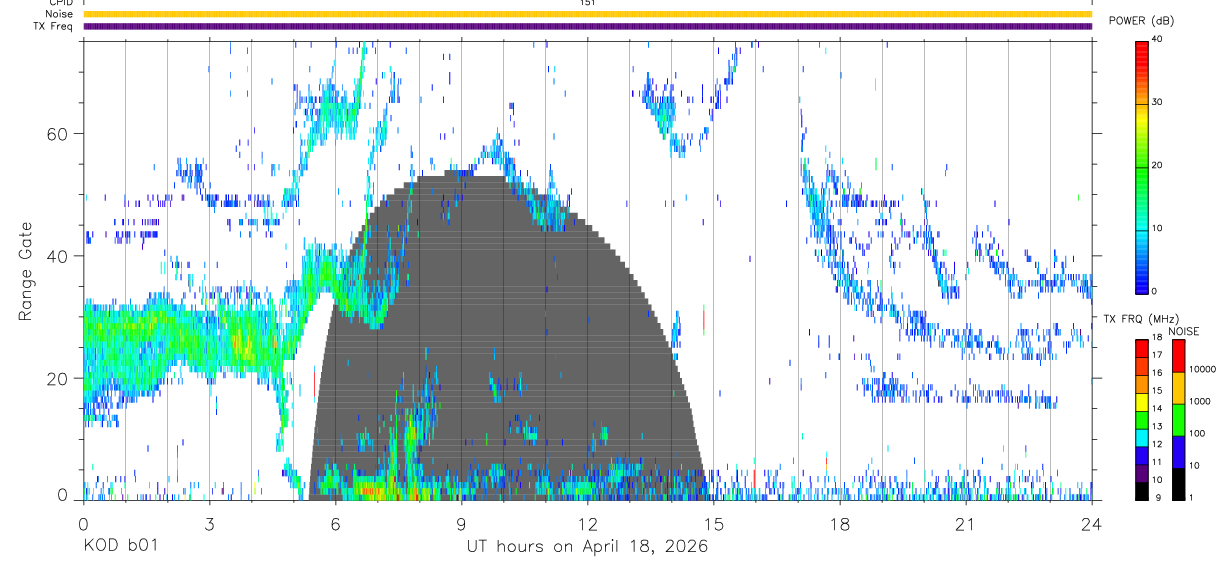Image resolution: width=1228 pixels, height=567 pixels.
Task: Click the 12 label on TX FRQ scale
Action: [1156, 445]
